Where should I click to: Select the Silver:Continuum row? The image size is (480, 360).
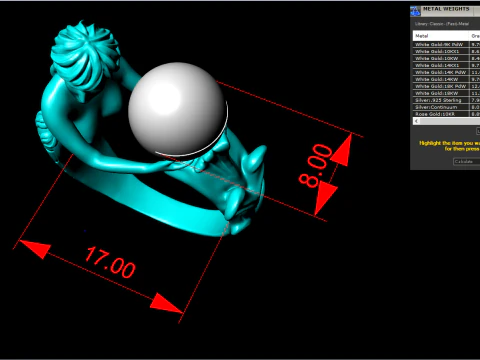[x=446, y=107]
